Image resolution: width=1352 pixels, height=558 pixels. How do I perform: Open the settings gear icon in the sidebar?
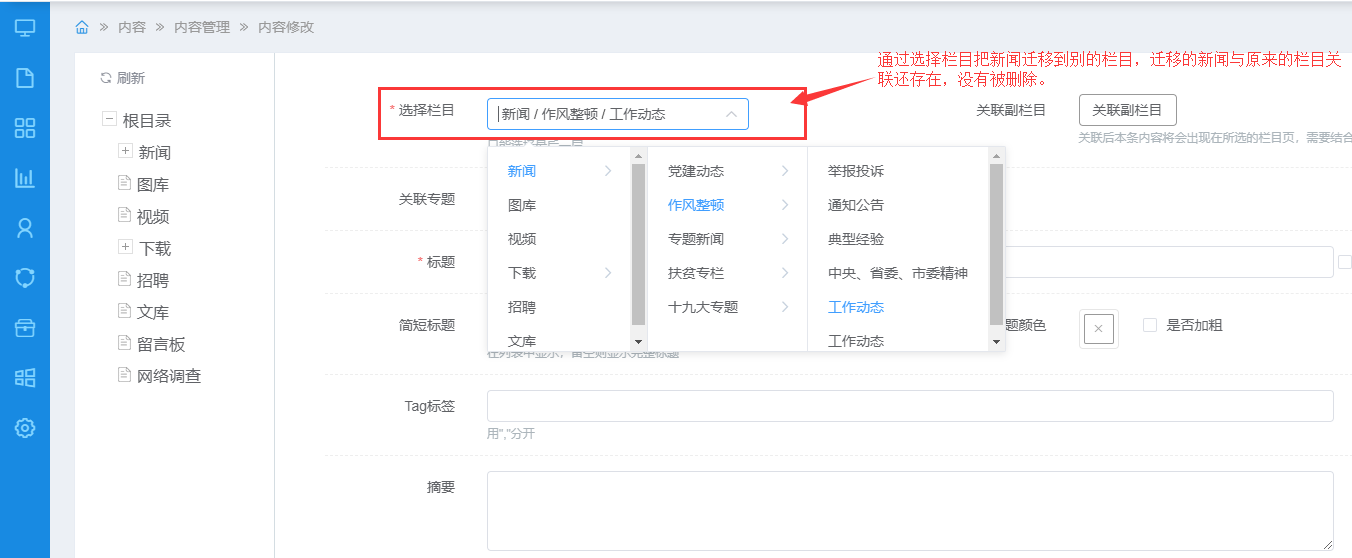pos(25,428)
